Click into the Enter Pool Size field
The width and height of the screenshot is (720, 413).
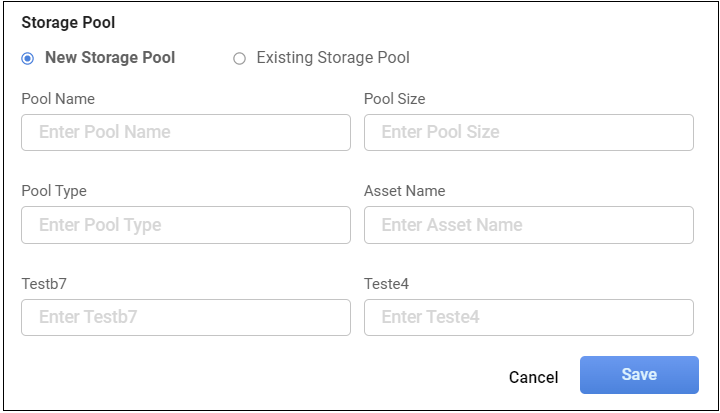coord(529,132)
